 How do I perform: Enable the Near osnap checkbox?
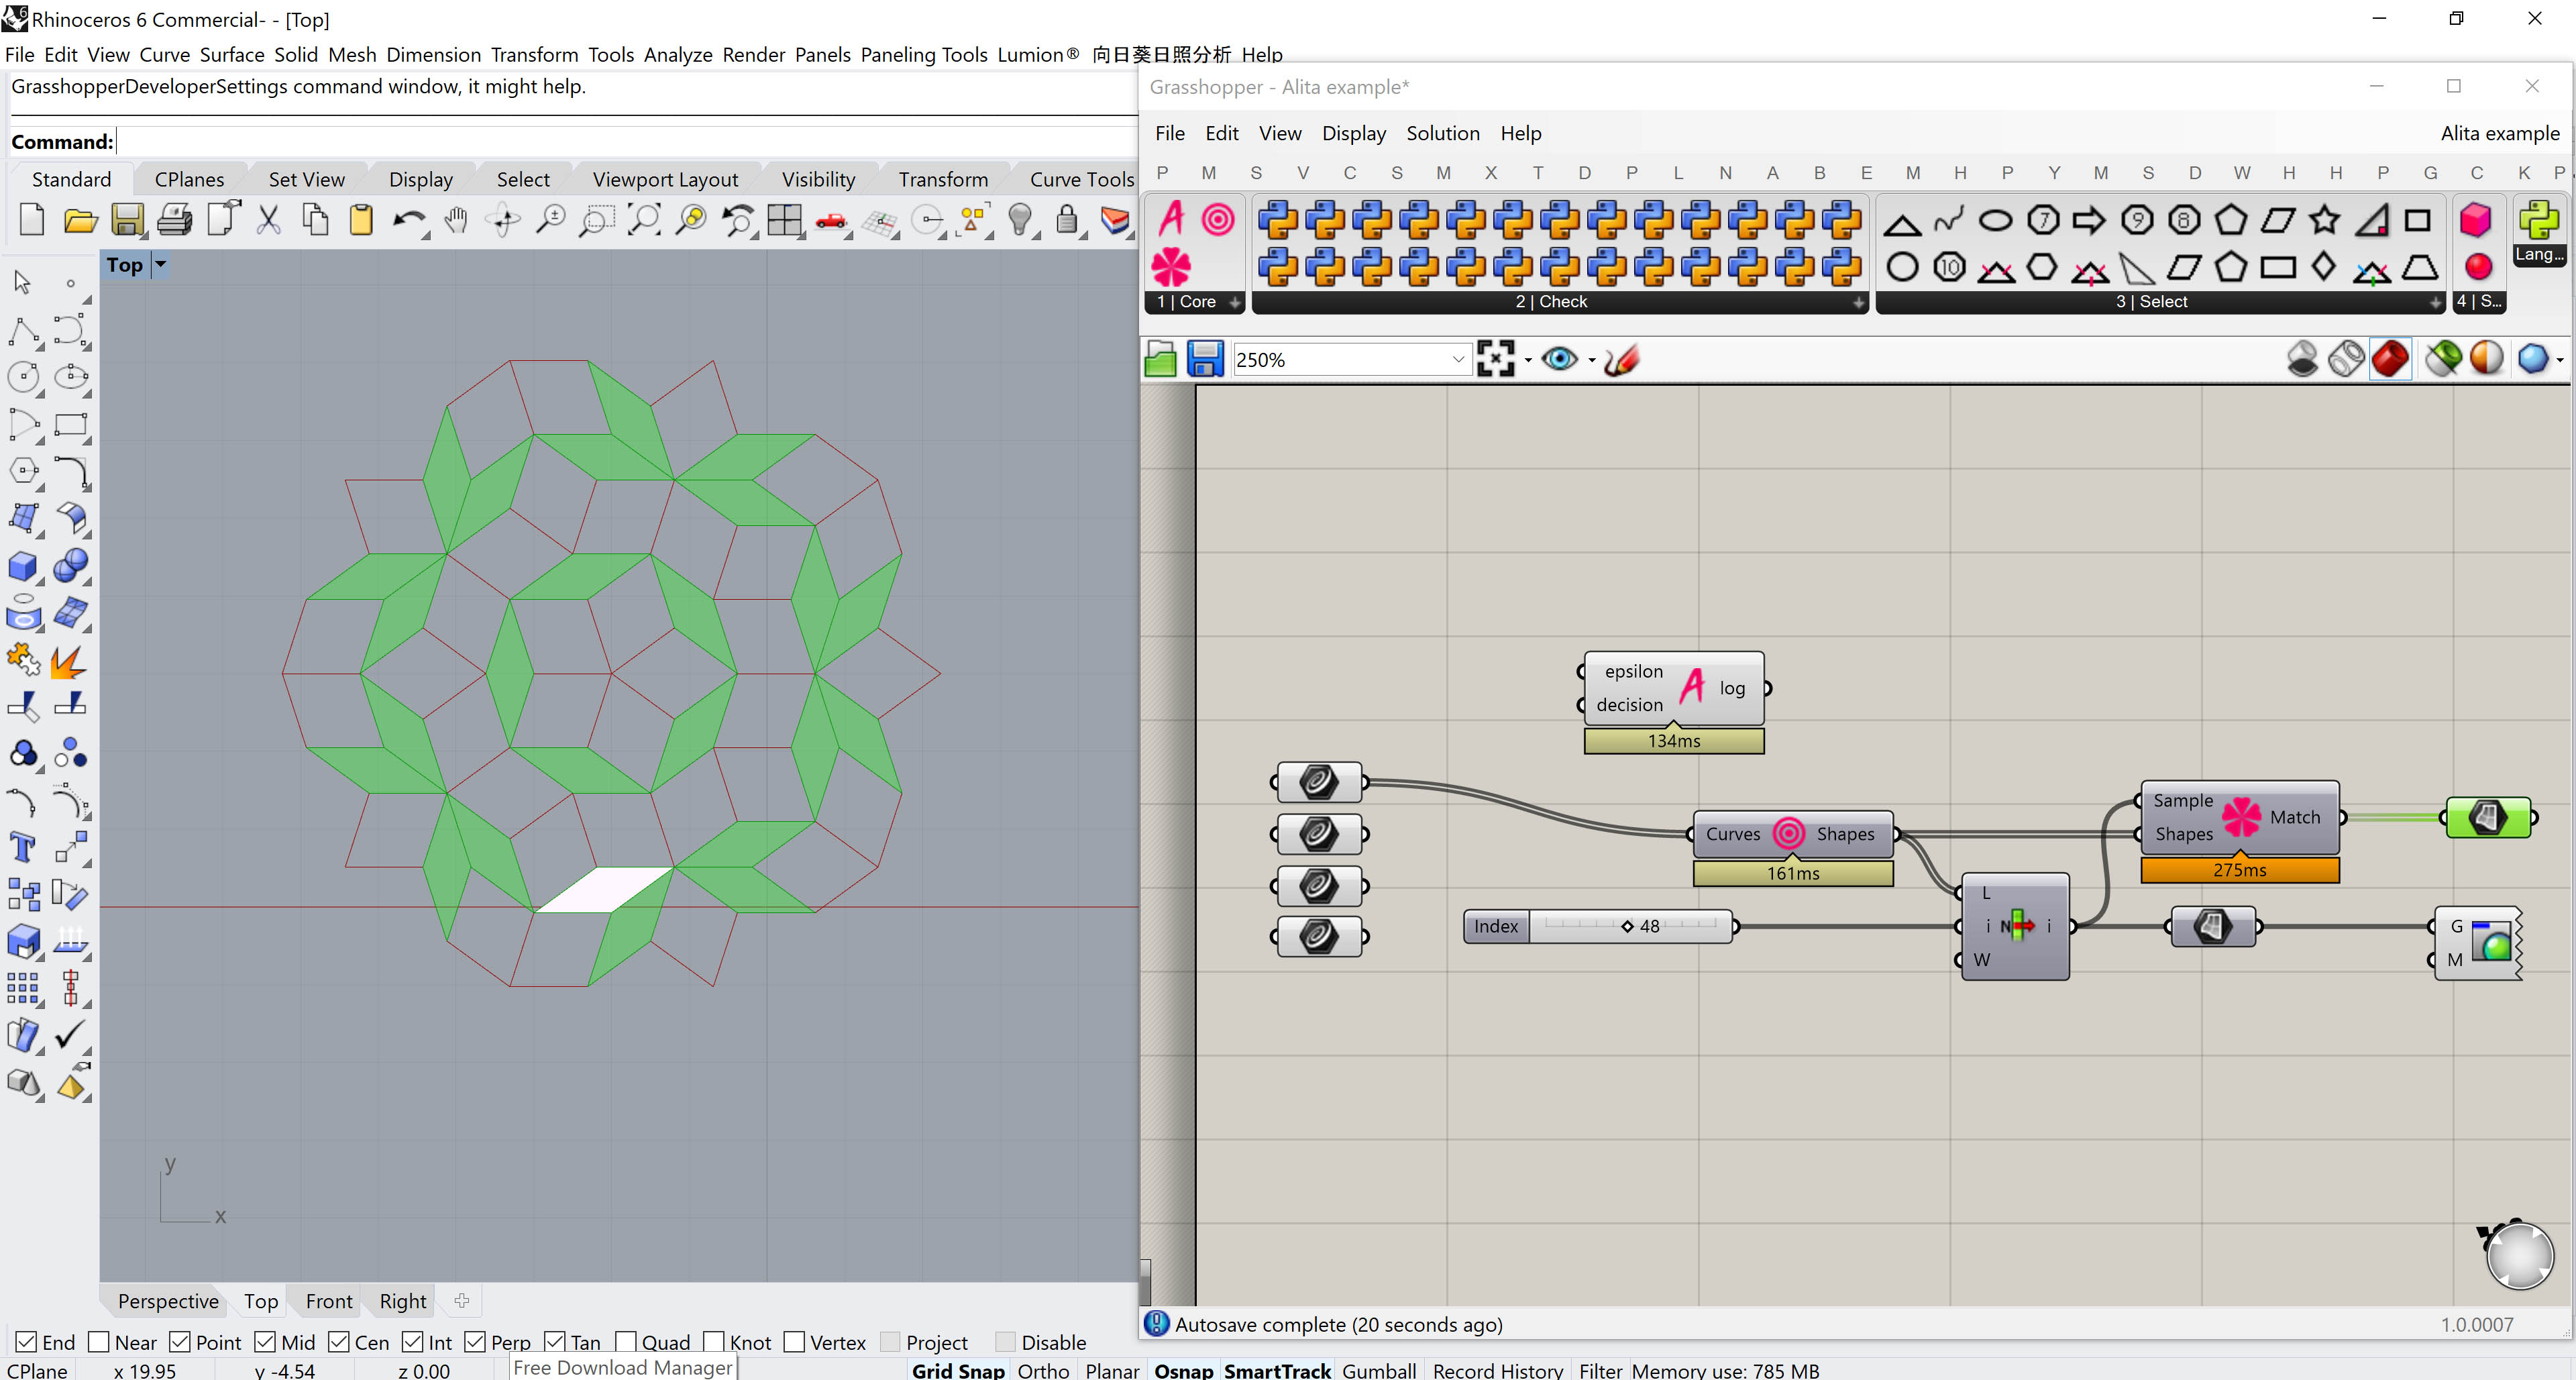coord(99,1342)
